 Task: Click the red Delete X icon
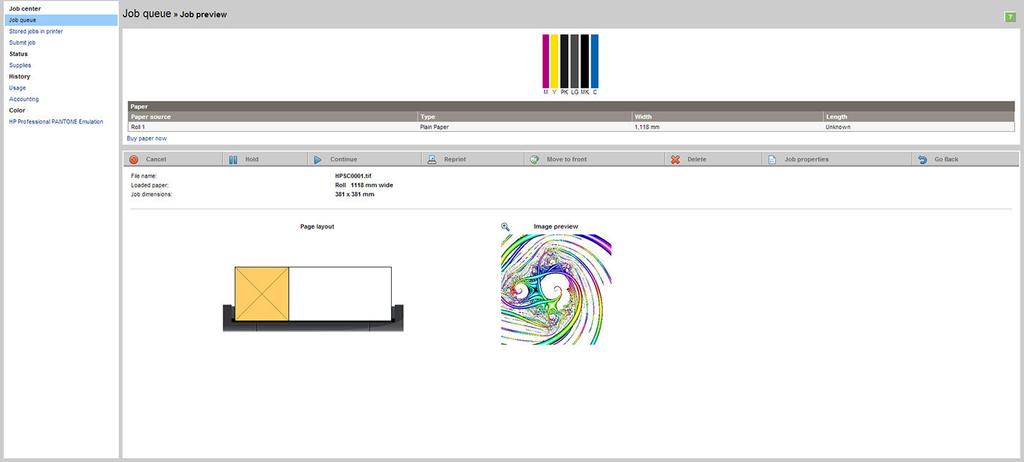click(675, 159)
